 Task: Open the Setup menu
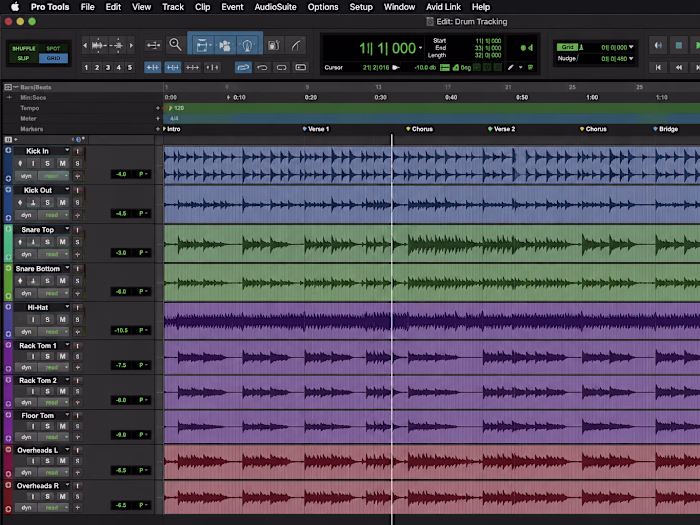pos(361,7)
